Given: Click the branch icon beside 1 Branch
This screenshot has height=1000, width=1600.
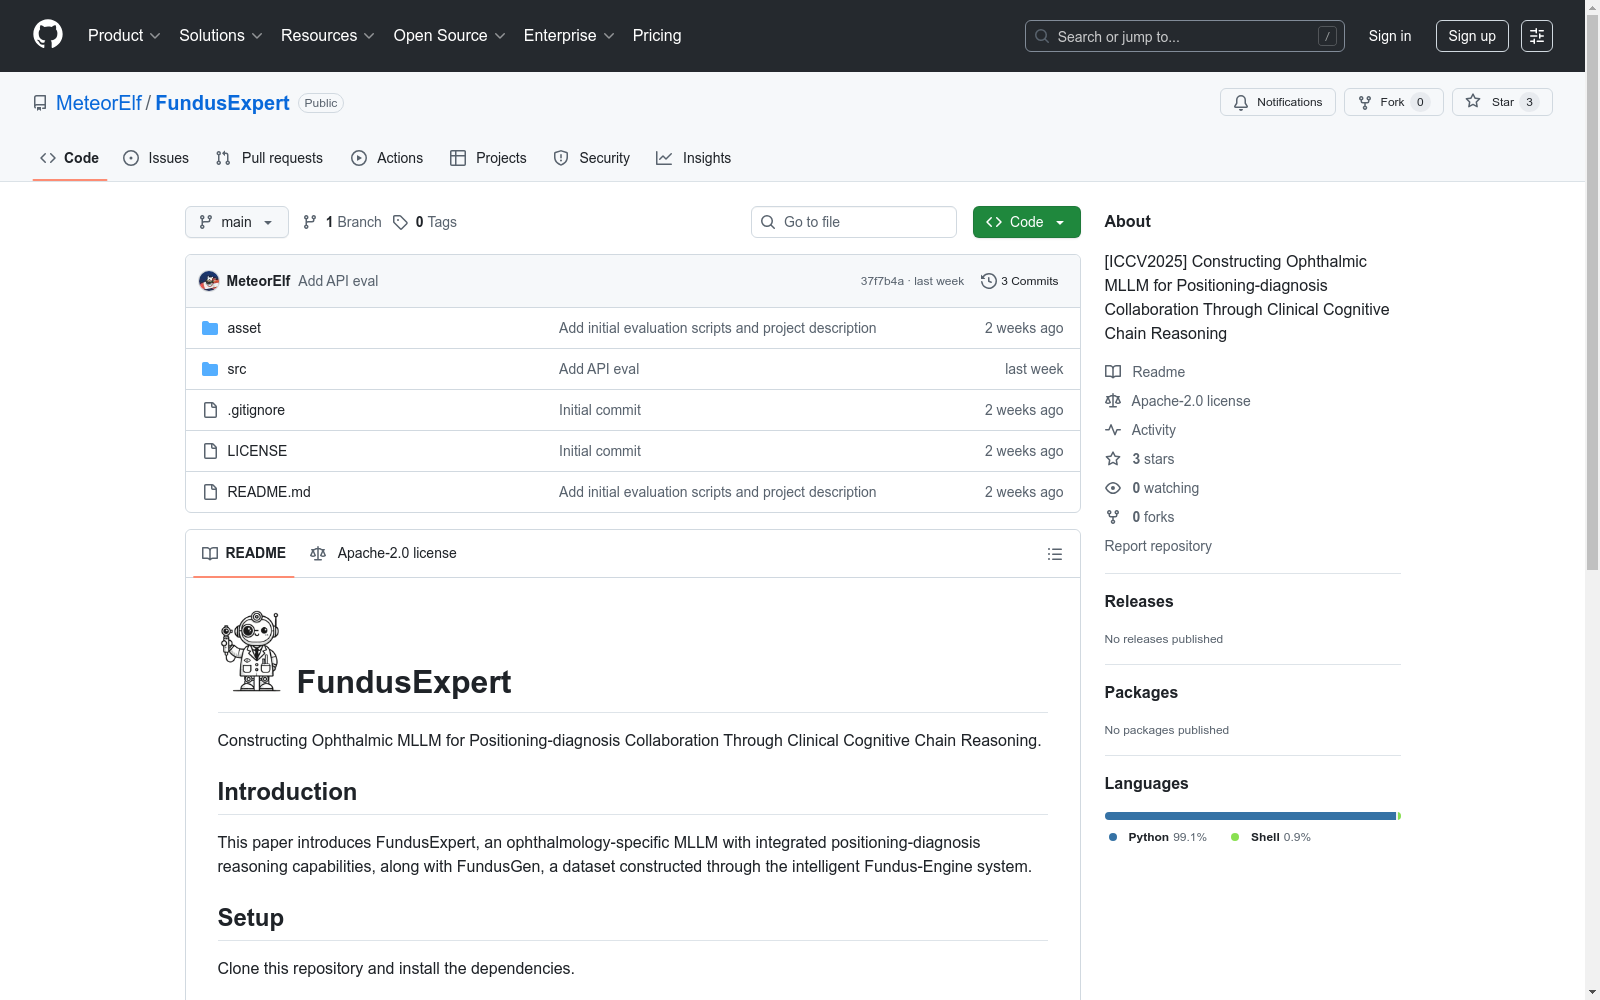Looking at the screenshot, I should pos(310,222).
